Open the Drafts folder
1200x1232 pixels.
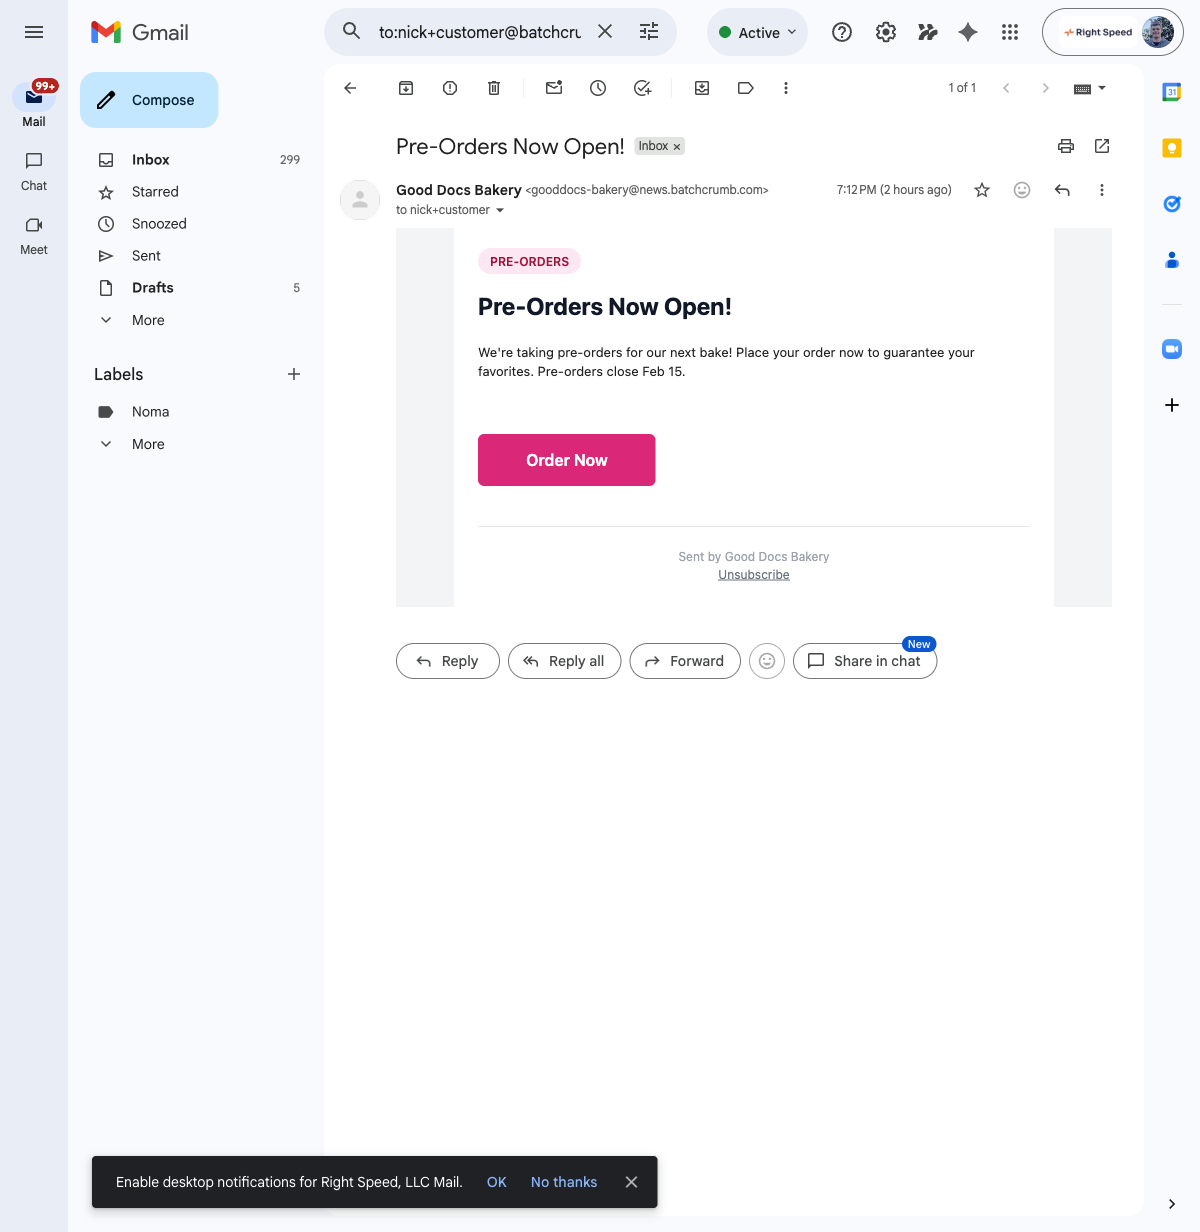pyautogui.click(x=152, y=287)
